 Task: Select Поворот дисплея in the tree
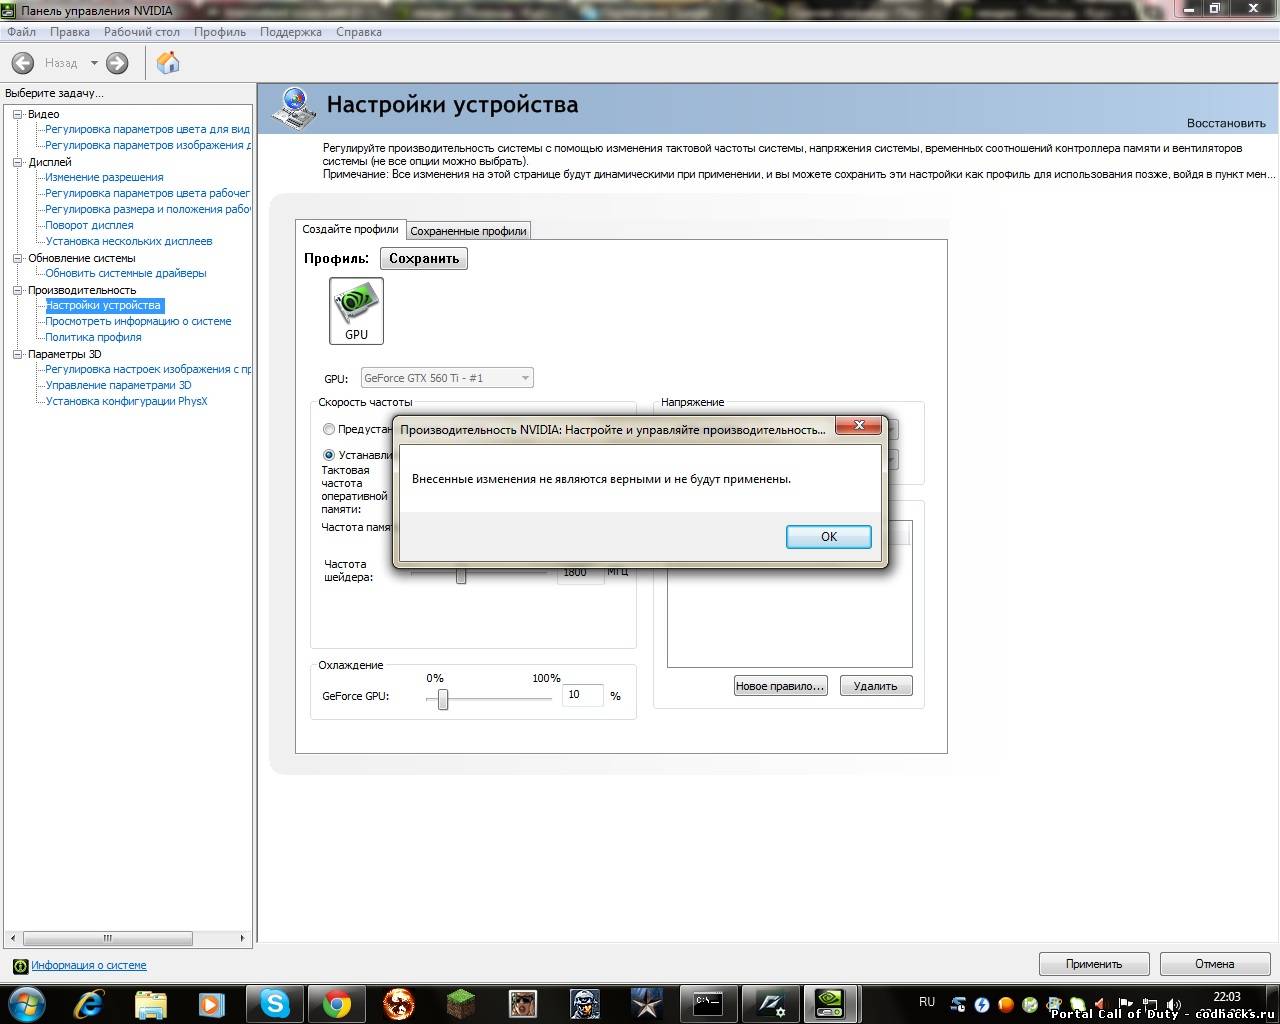click(x=89, y=225)
